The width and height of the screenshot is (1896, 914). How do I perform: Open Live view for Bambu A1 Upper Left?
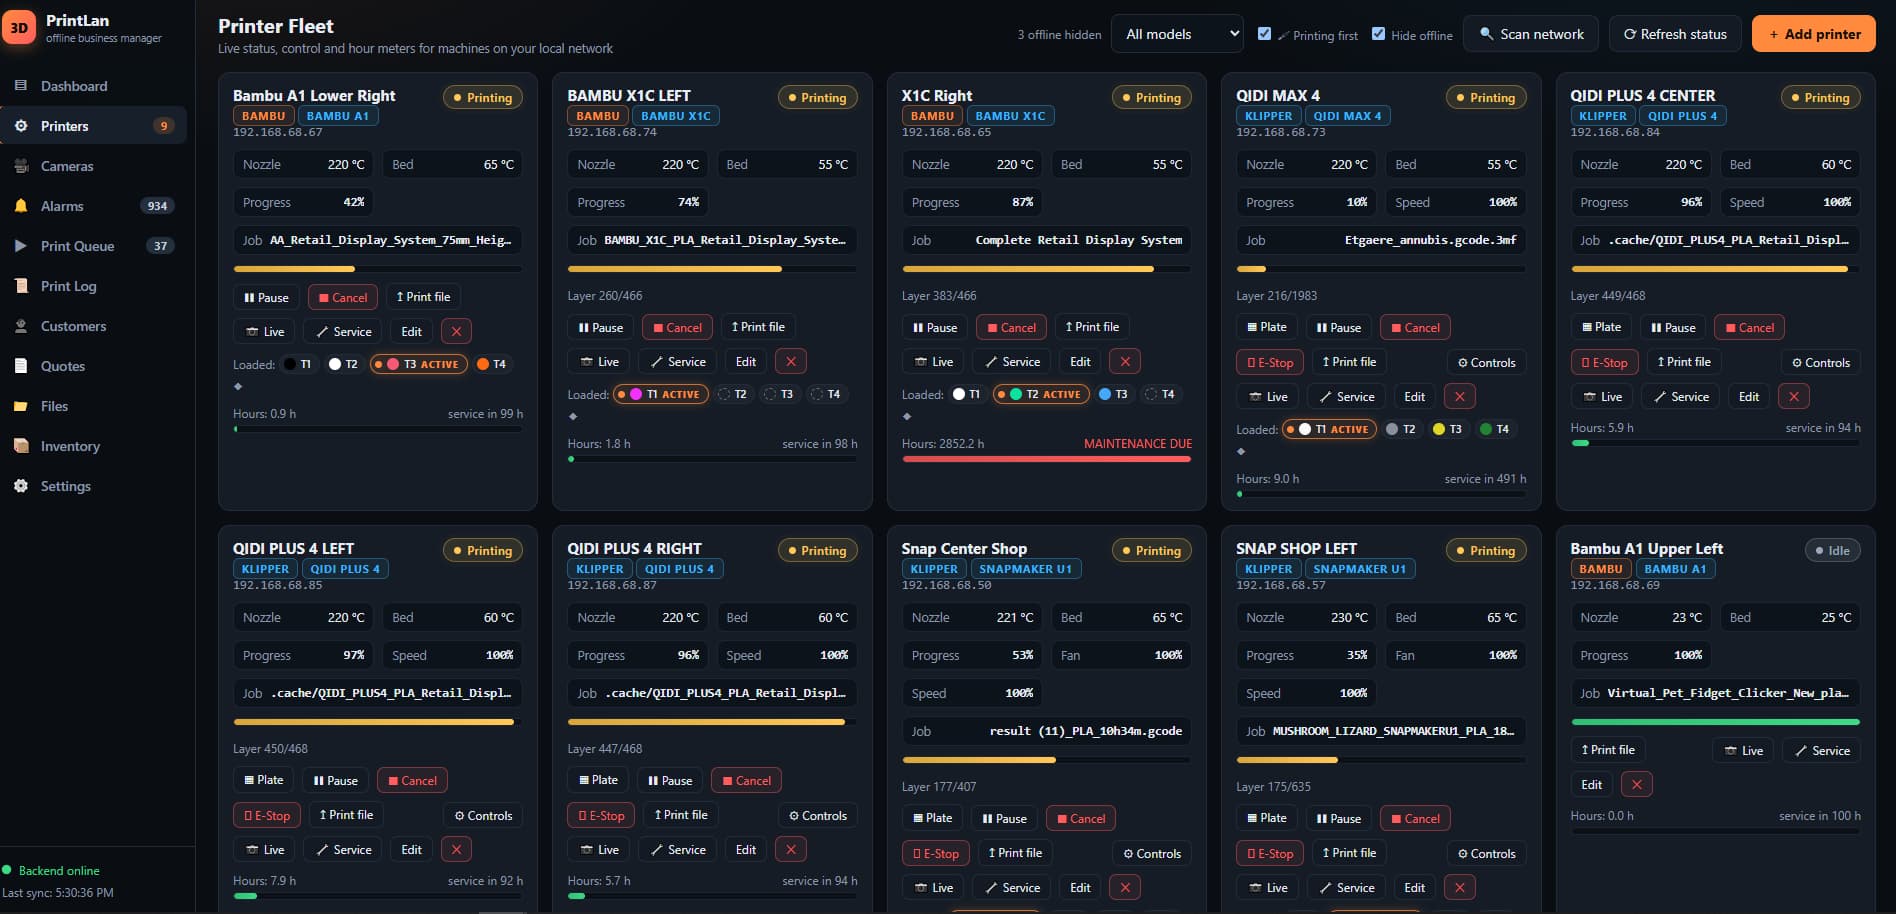pyautogui.click(x=1743, y=750)
